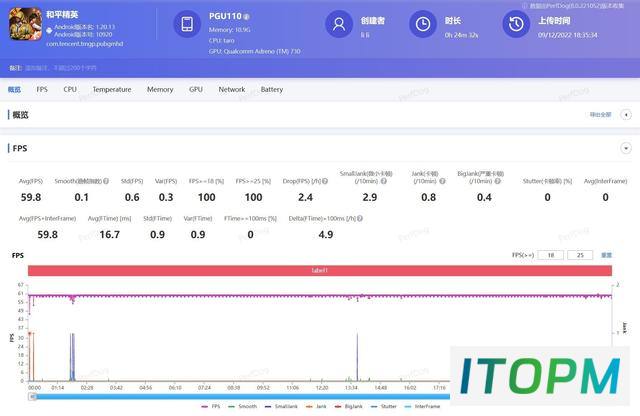Switch to the FPS tab
Viewport: 640px width, 416px height.
[x=42, y=89]
